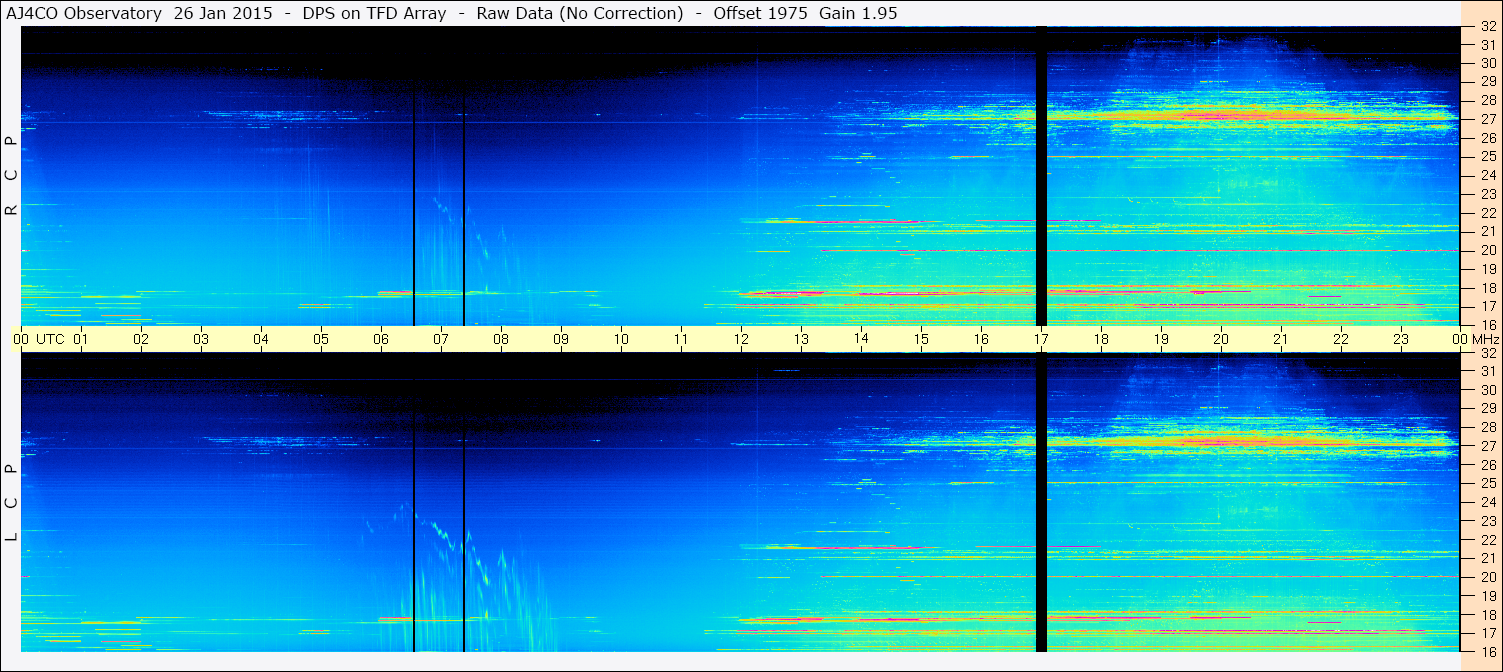Viewport: 1503px width, 672px height.
Task: Click the 10 hour label on the time axis
Action: [x=621, y=339]
